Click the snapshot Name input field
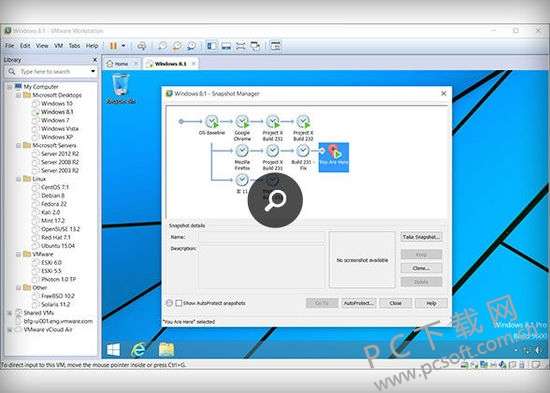Image resolution: width=550 pixels, height=393 pixels. point(262,237)
